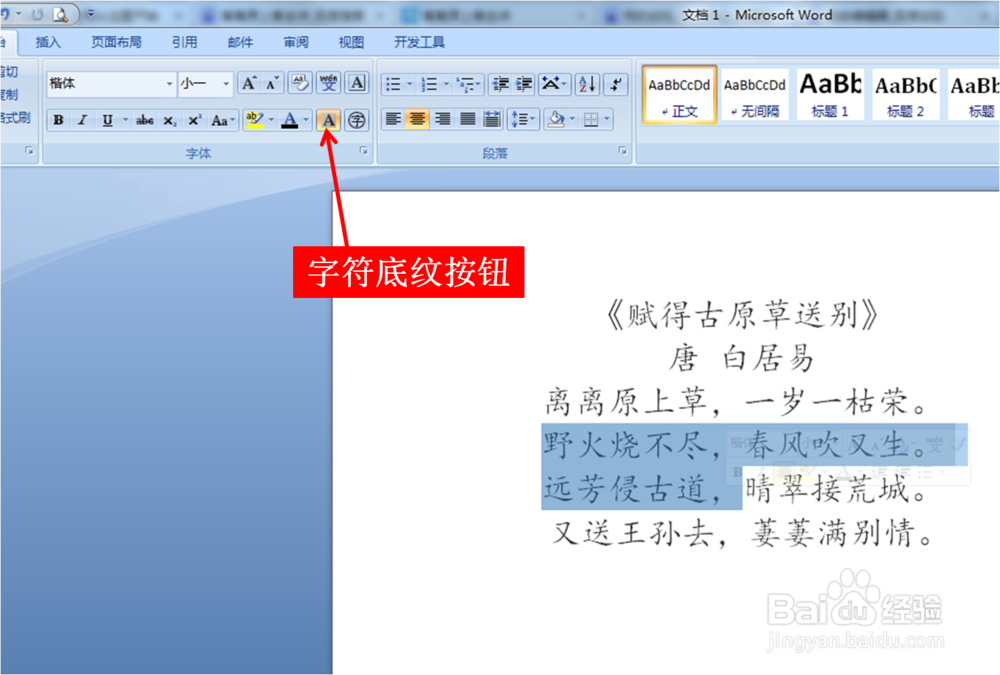Open the pinyin guide icon
The width and height of the screenshot is (1000, 675).
328,83
